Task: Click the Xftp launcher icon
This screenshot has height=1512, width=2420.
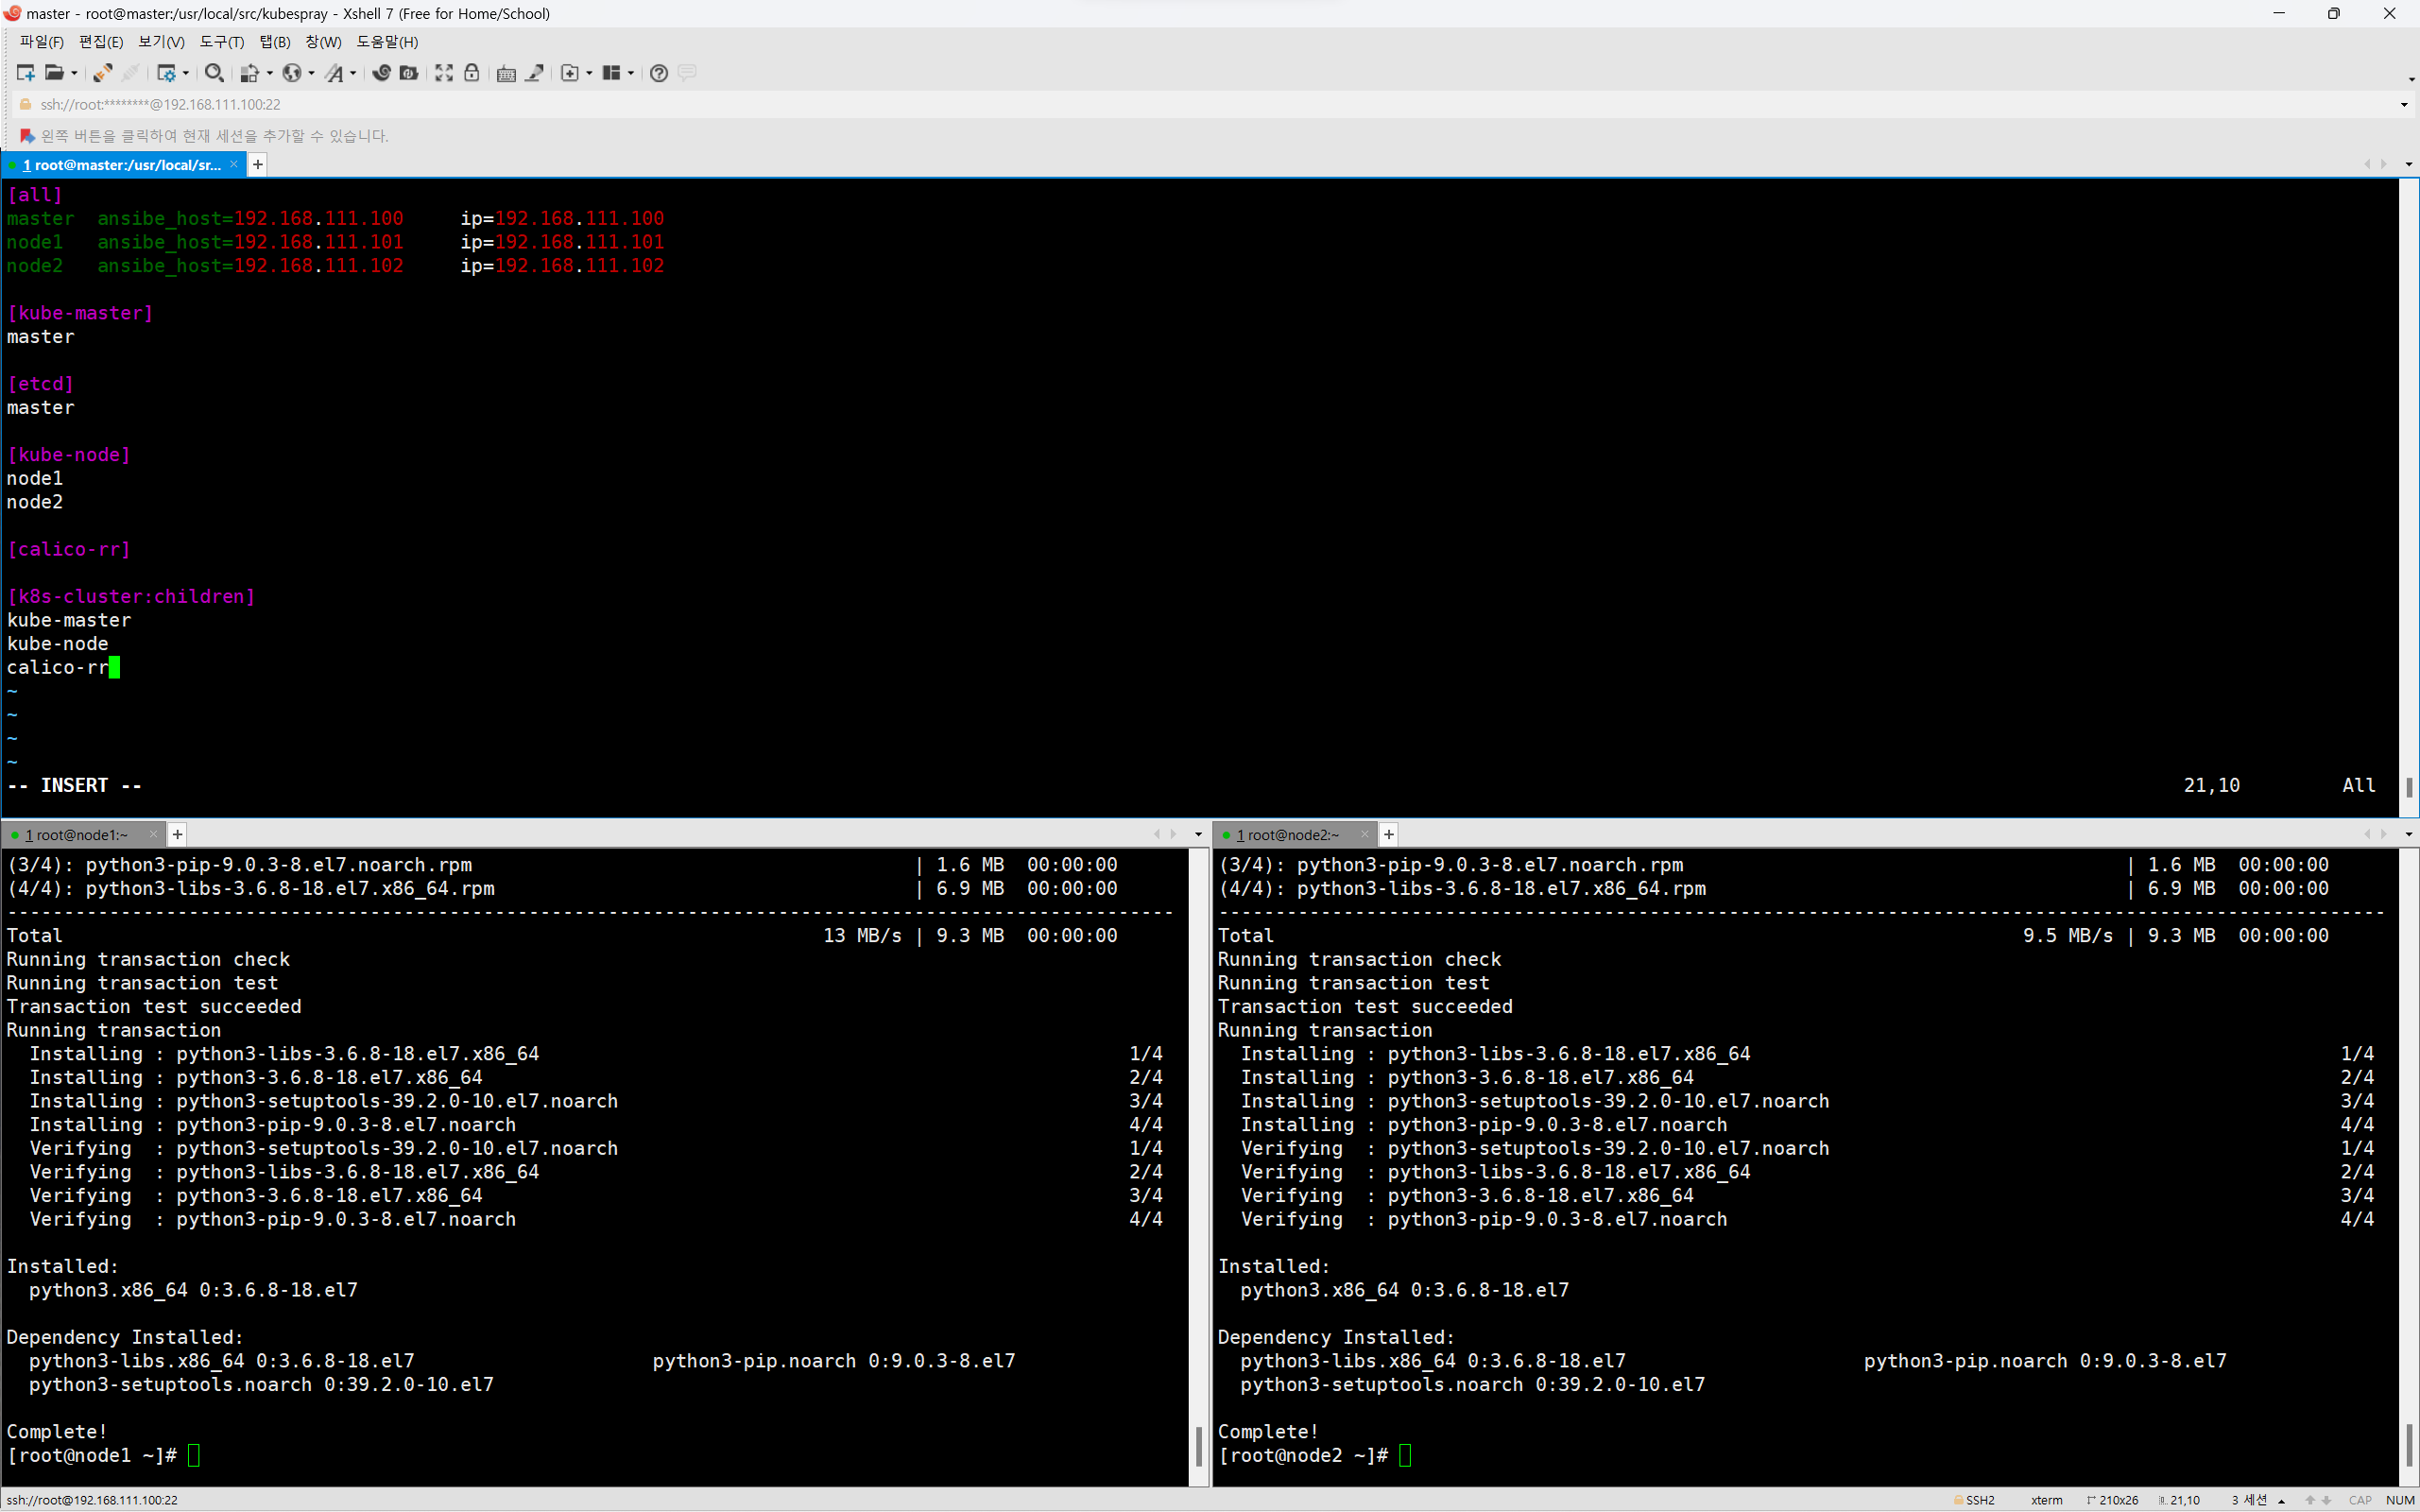Action: pos(408,73)
